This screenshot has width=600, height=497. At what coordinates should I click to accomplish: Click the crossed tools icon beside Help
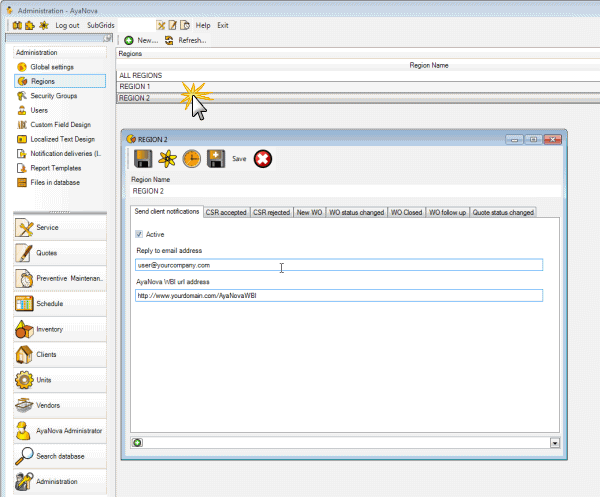(x=161, y=26)
